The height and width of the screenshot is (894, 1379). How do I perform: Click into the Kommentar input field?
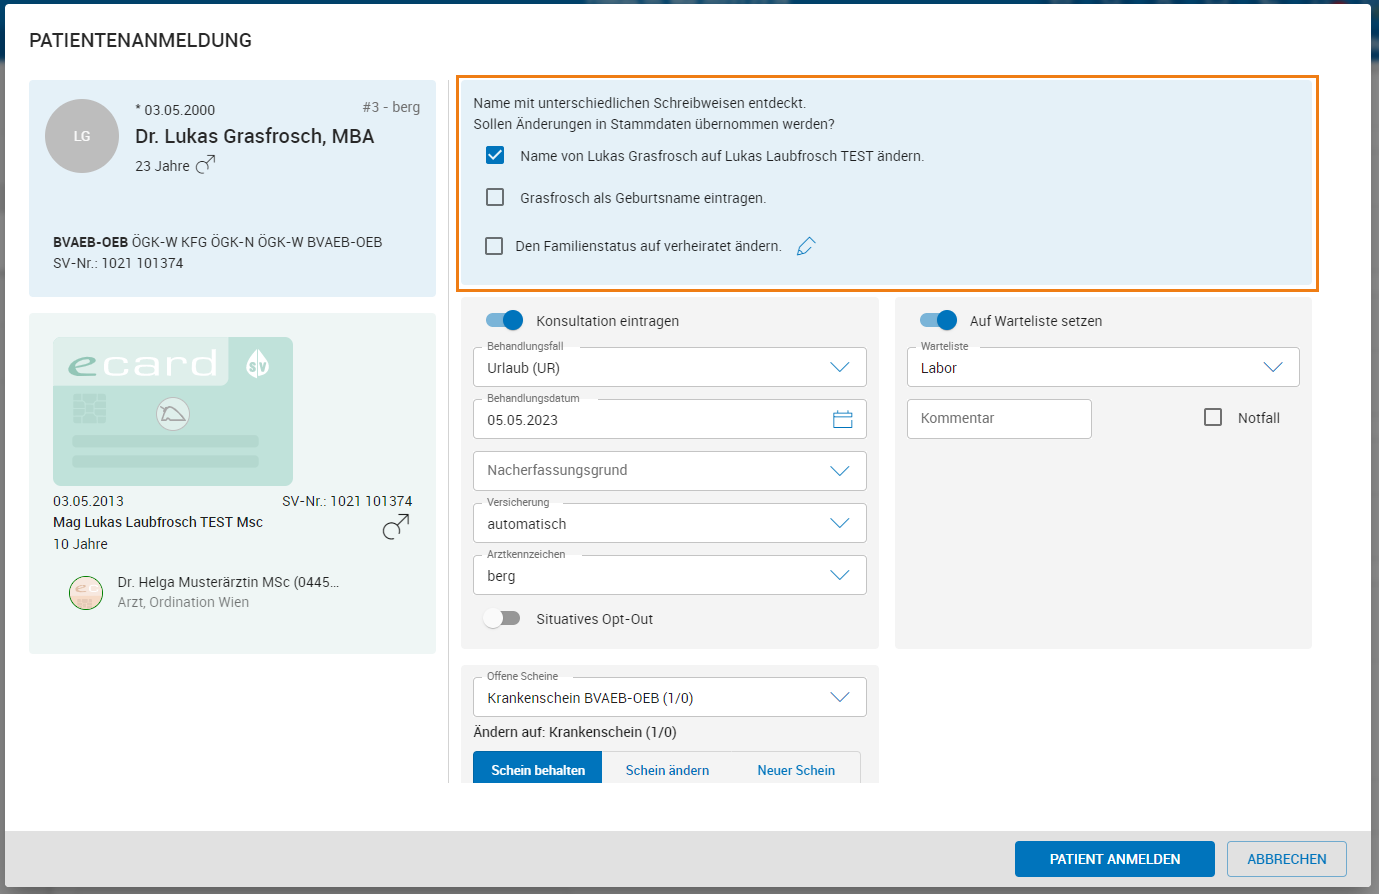998,418
